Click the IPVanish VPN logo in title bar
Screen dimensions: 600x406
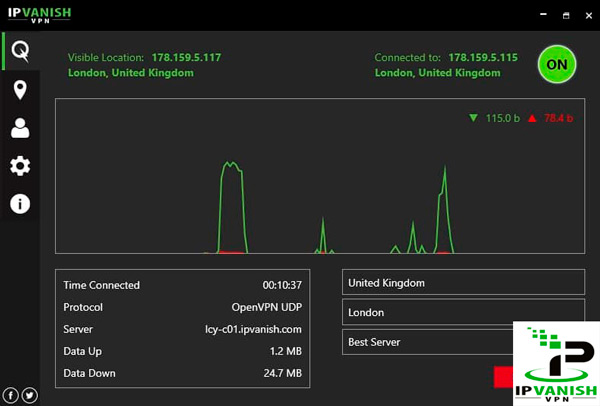(39, 15)
